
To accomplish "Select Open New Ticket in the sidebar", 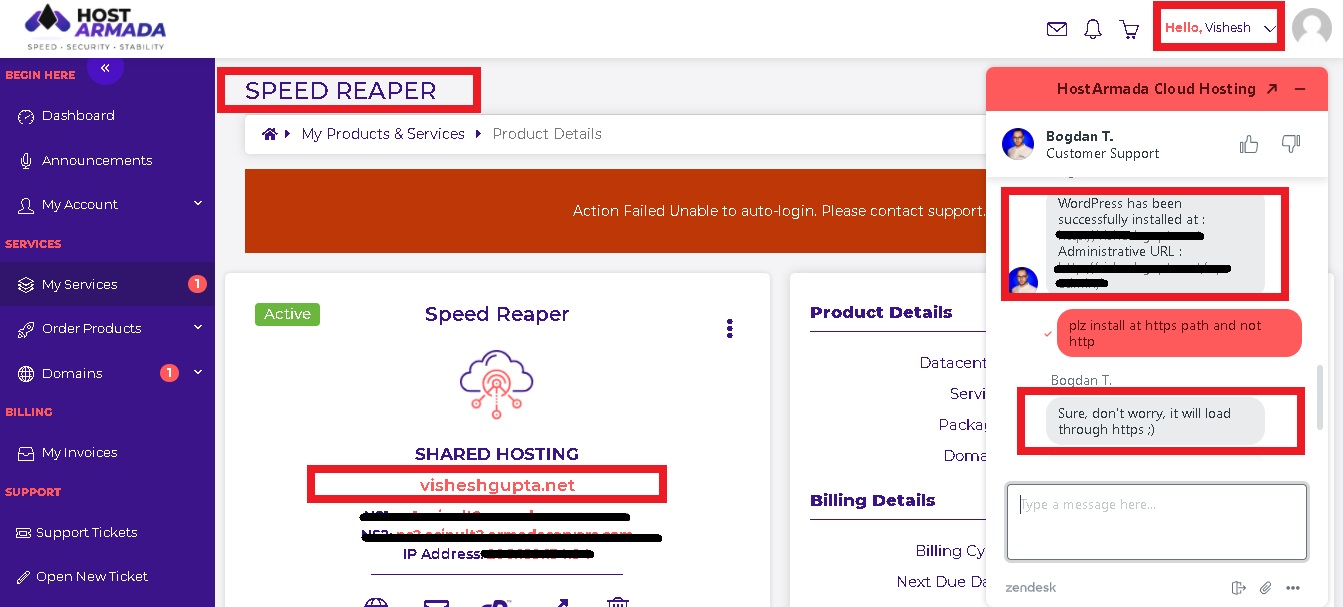I will (92, 576).
